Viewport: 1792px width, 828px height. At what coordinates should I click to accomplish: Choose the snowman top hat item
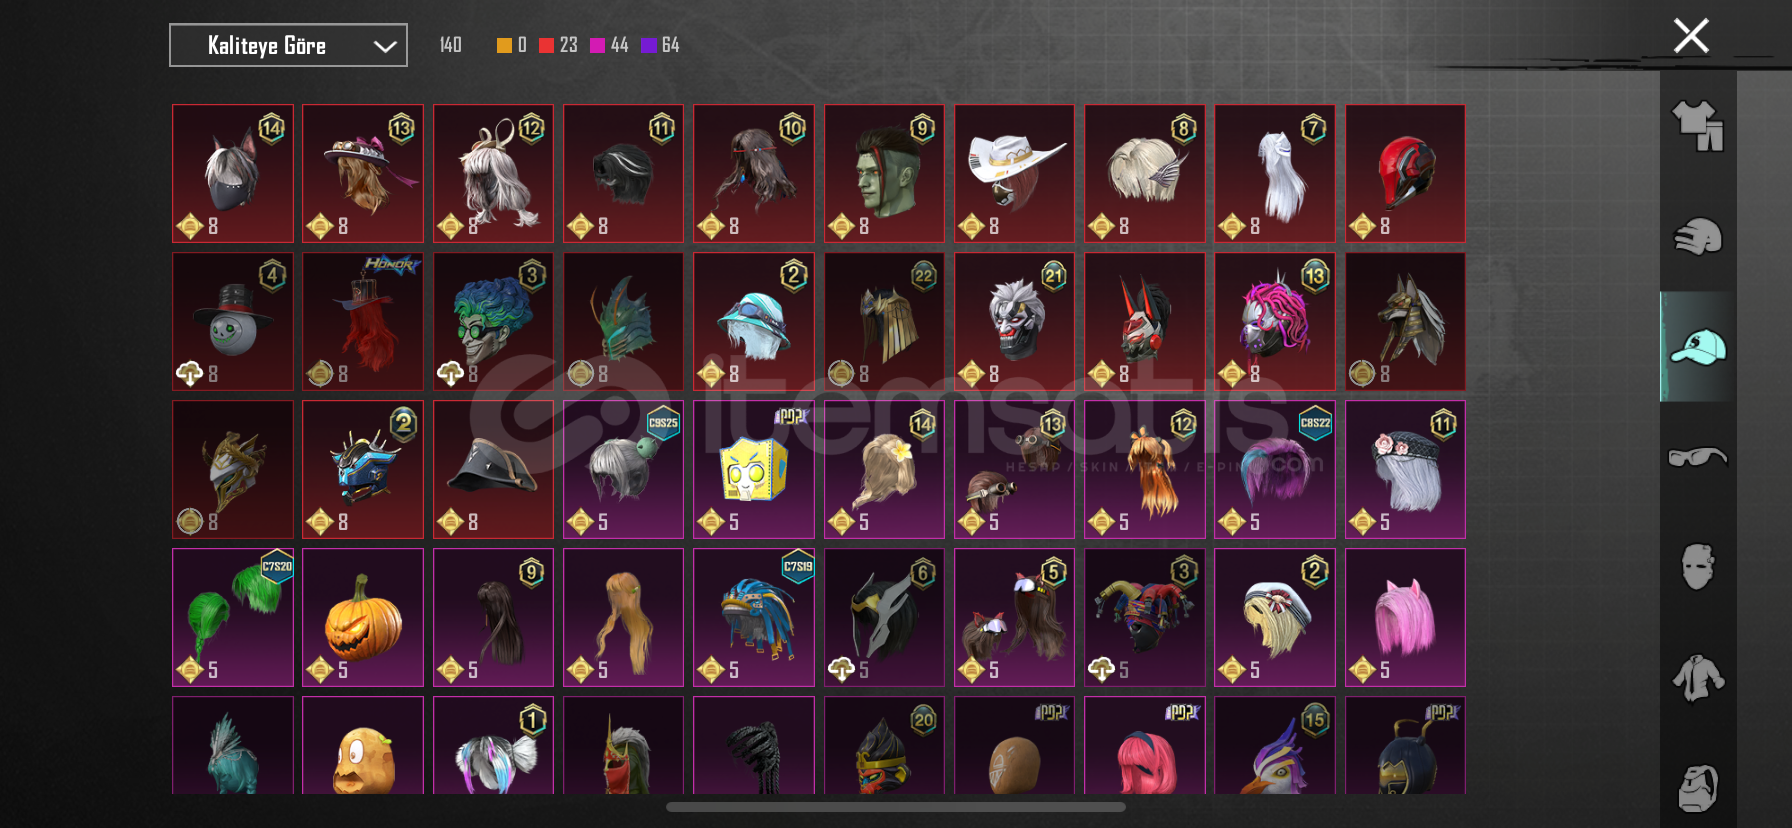(x=233, y=321)
